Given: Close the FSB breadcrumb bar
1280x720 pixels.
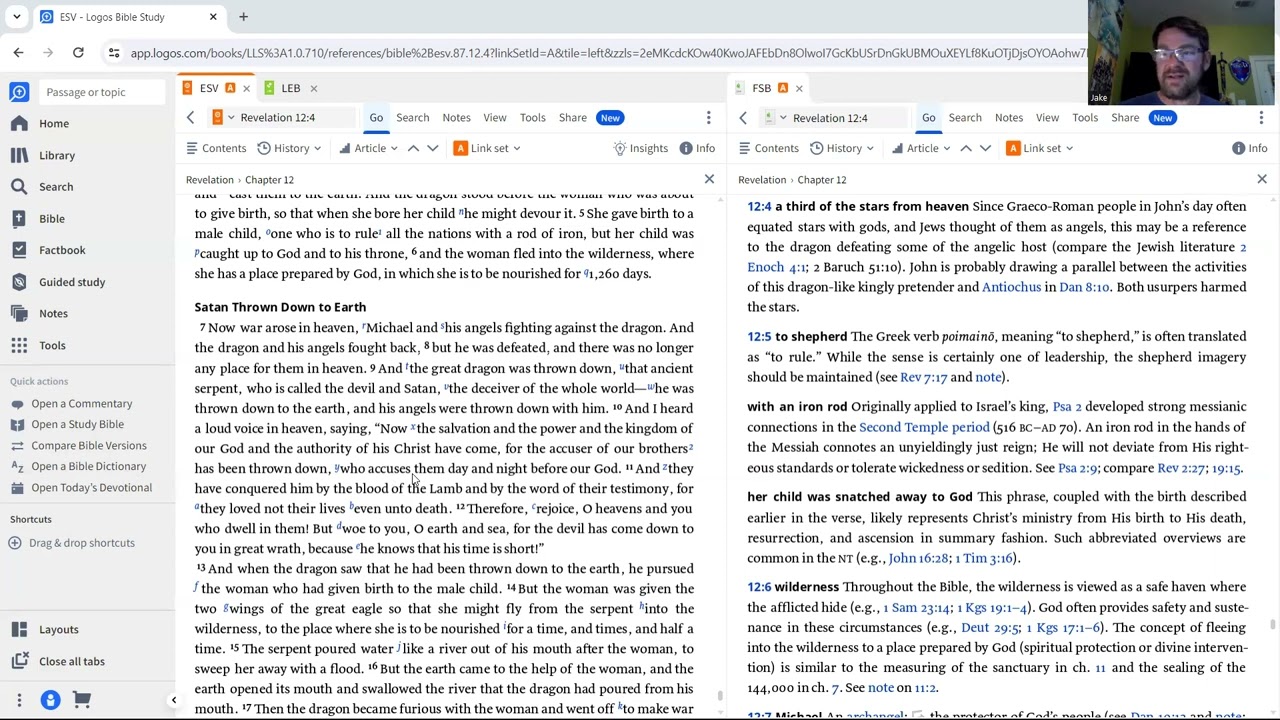Looking at the screenshot, I should [x=1262, y=179].
